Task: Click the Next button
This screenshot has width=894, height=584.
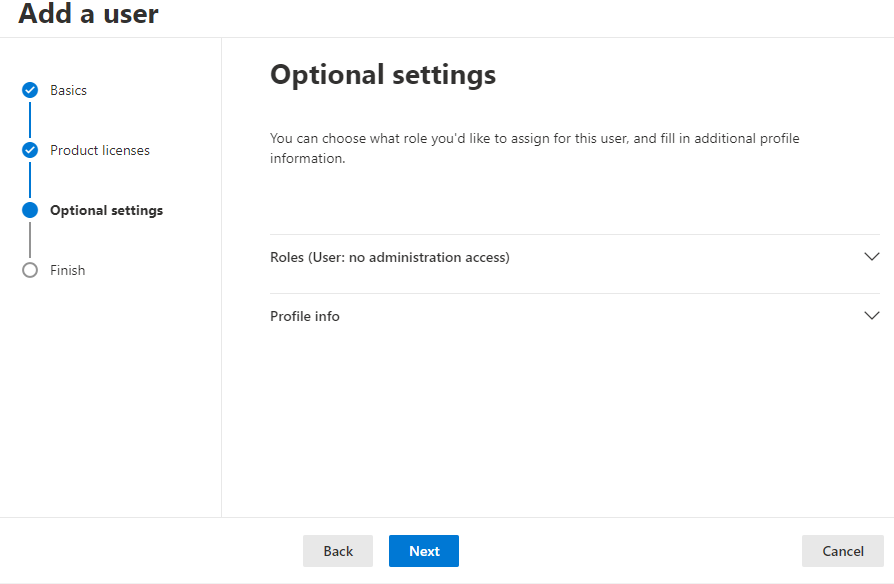Action: 424,551
